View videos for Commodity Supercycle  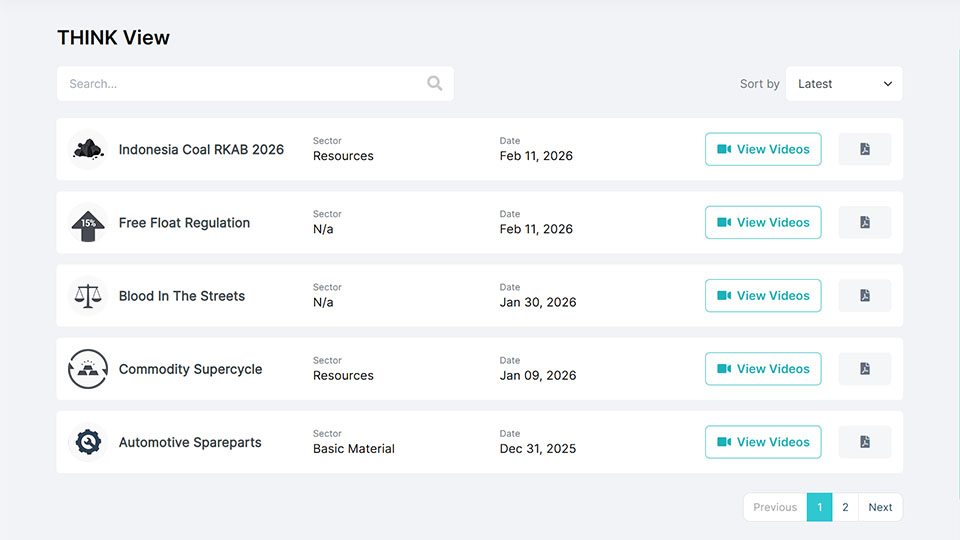click(763, 369)
